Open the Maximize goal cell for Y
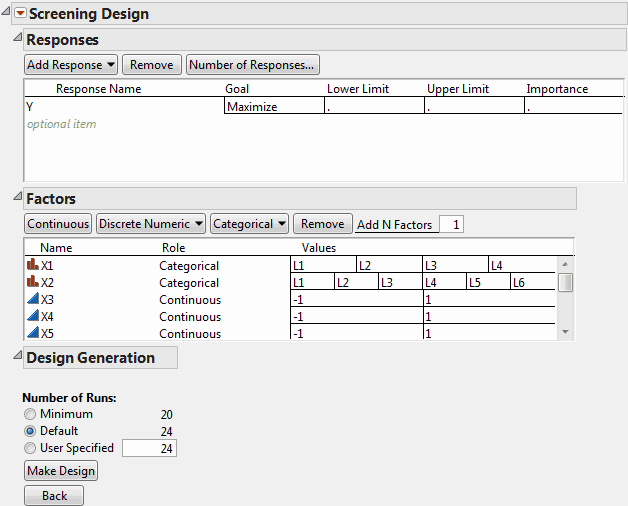 point(274,106)
